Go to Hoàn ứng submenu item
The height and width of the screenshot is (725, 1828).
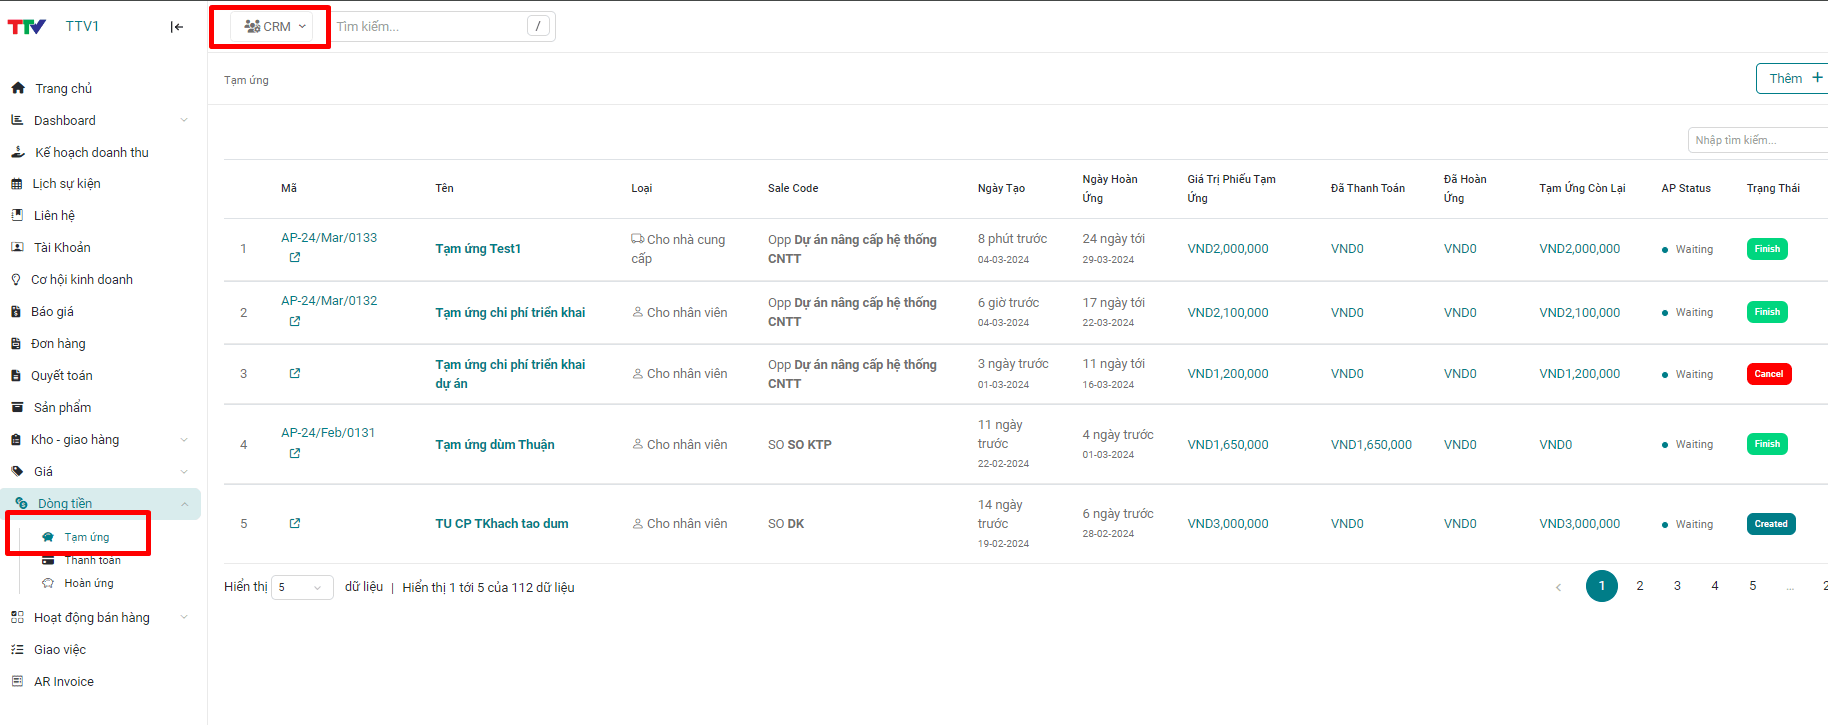pos(89,583)
